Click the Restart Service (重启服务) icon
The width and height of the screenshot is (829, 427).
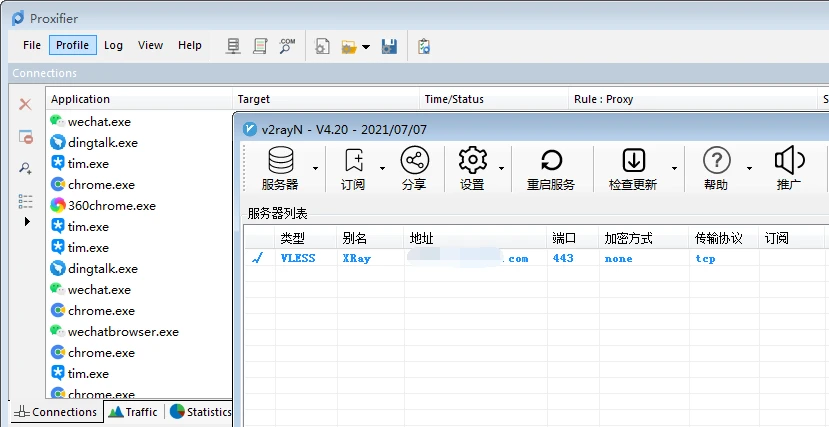click(x=551, y=160)
